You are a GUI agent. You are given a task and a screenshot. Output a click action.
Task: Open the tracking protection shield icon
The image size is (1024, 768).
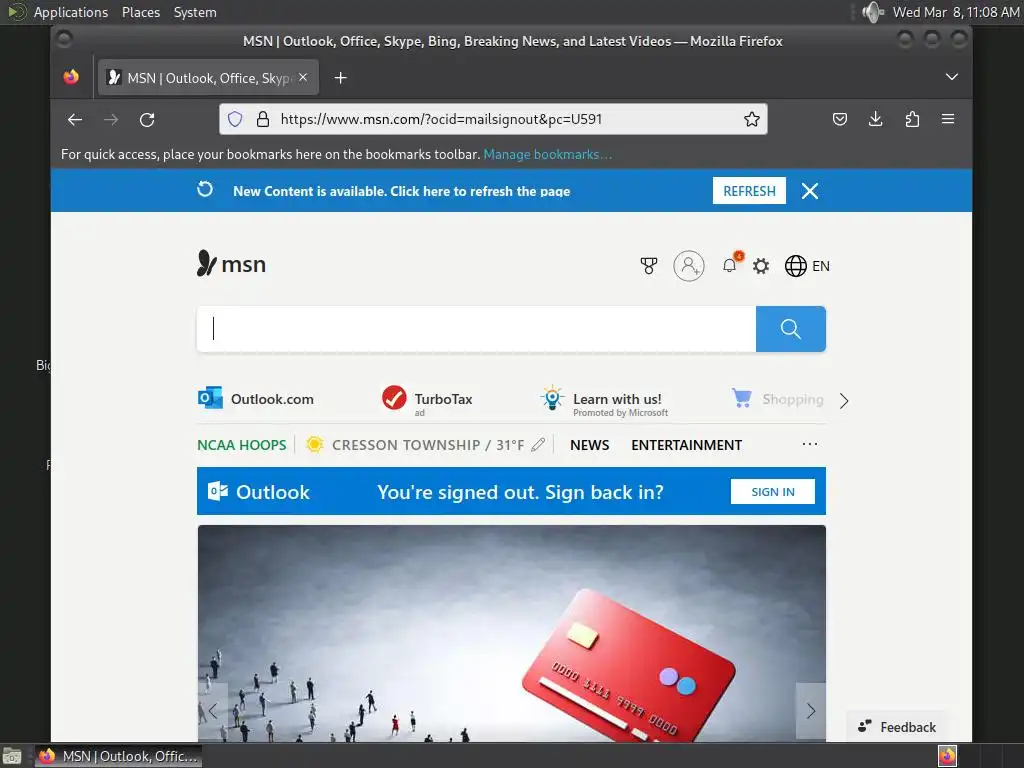point(235,119)
